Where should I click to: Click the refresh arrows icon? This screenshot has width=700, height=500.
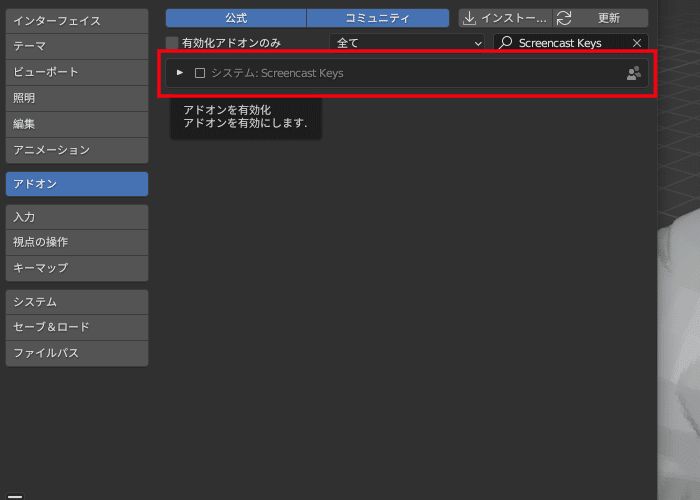click(x=564, y=18)
